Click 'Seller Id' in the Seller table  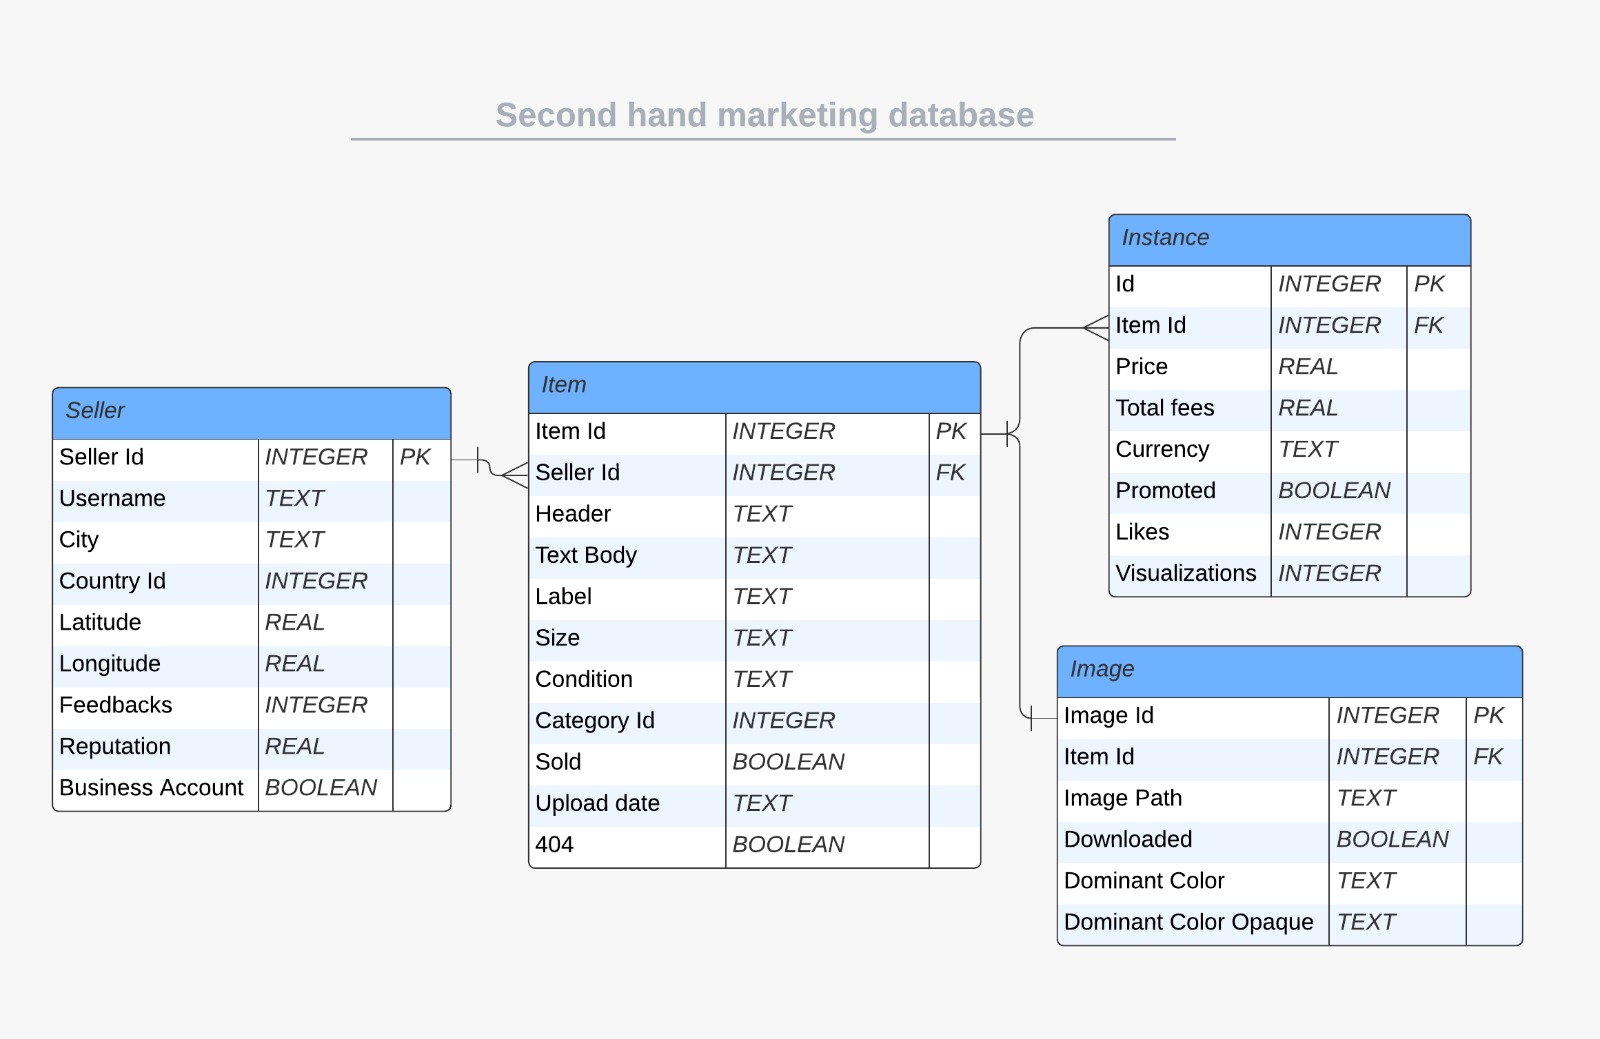pyautogui.click(x=101, y=457)
